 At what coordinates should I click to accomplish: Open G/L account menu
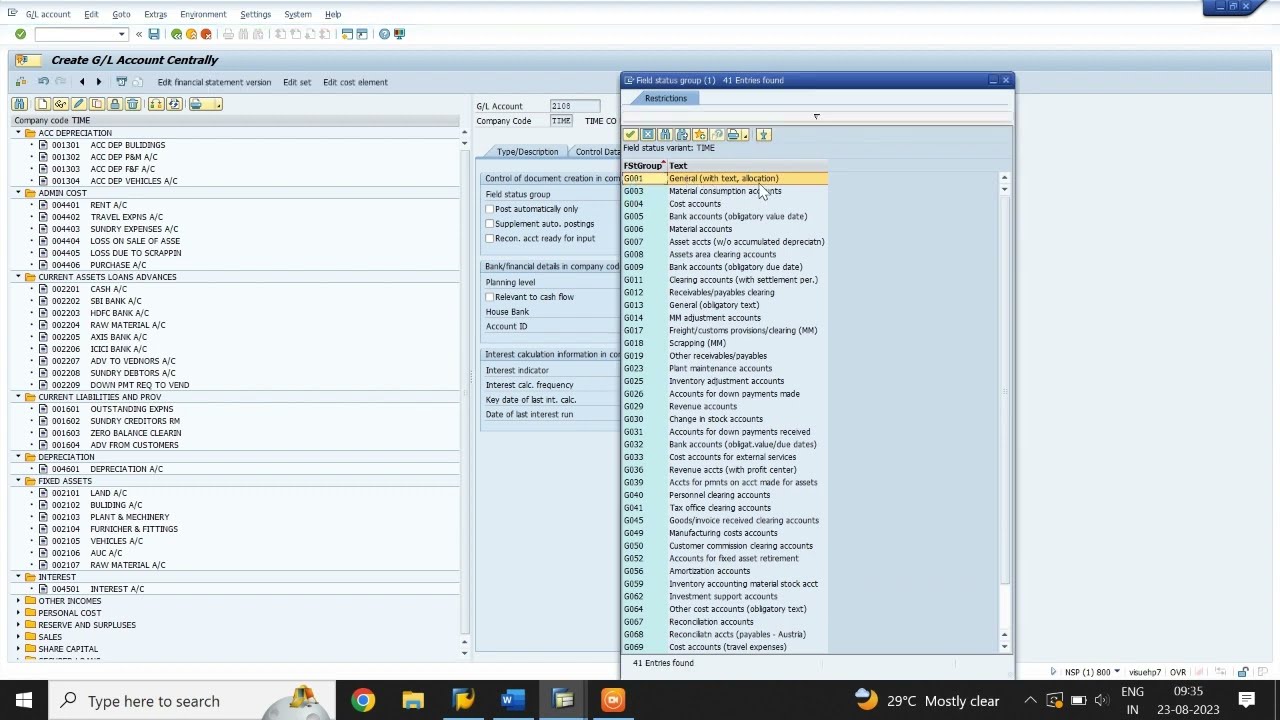[48, 14]
